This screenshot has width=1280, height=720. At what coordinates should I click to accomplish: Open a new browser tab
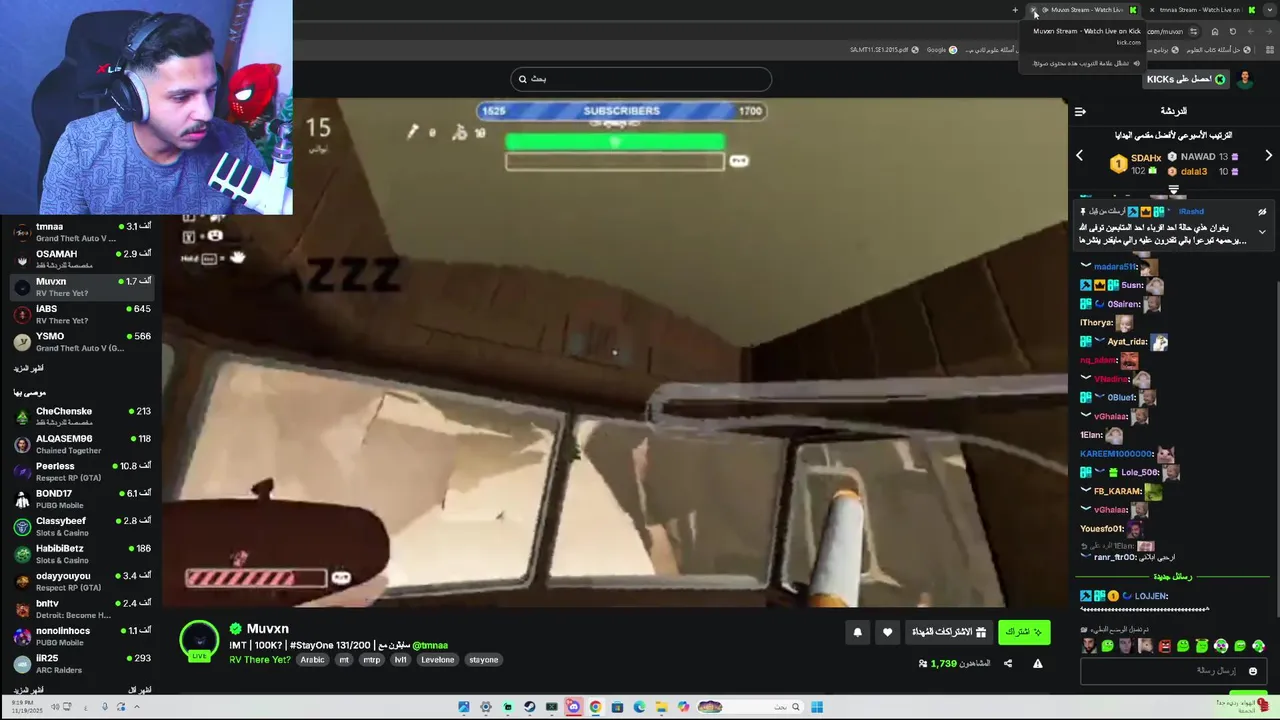coord(1015,10)
